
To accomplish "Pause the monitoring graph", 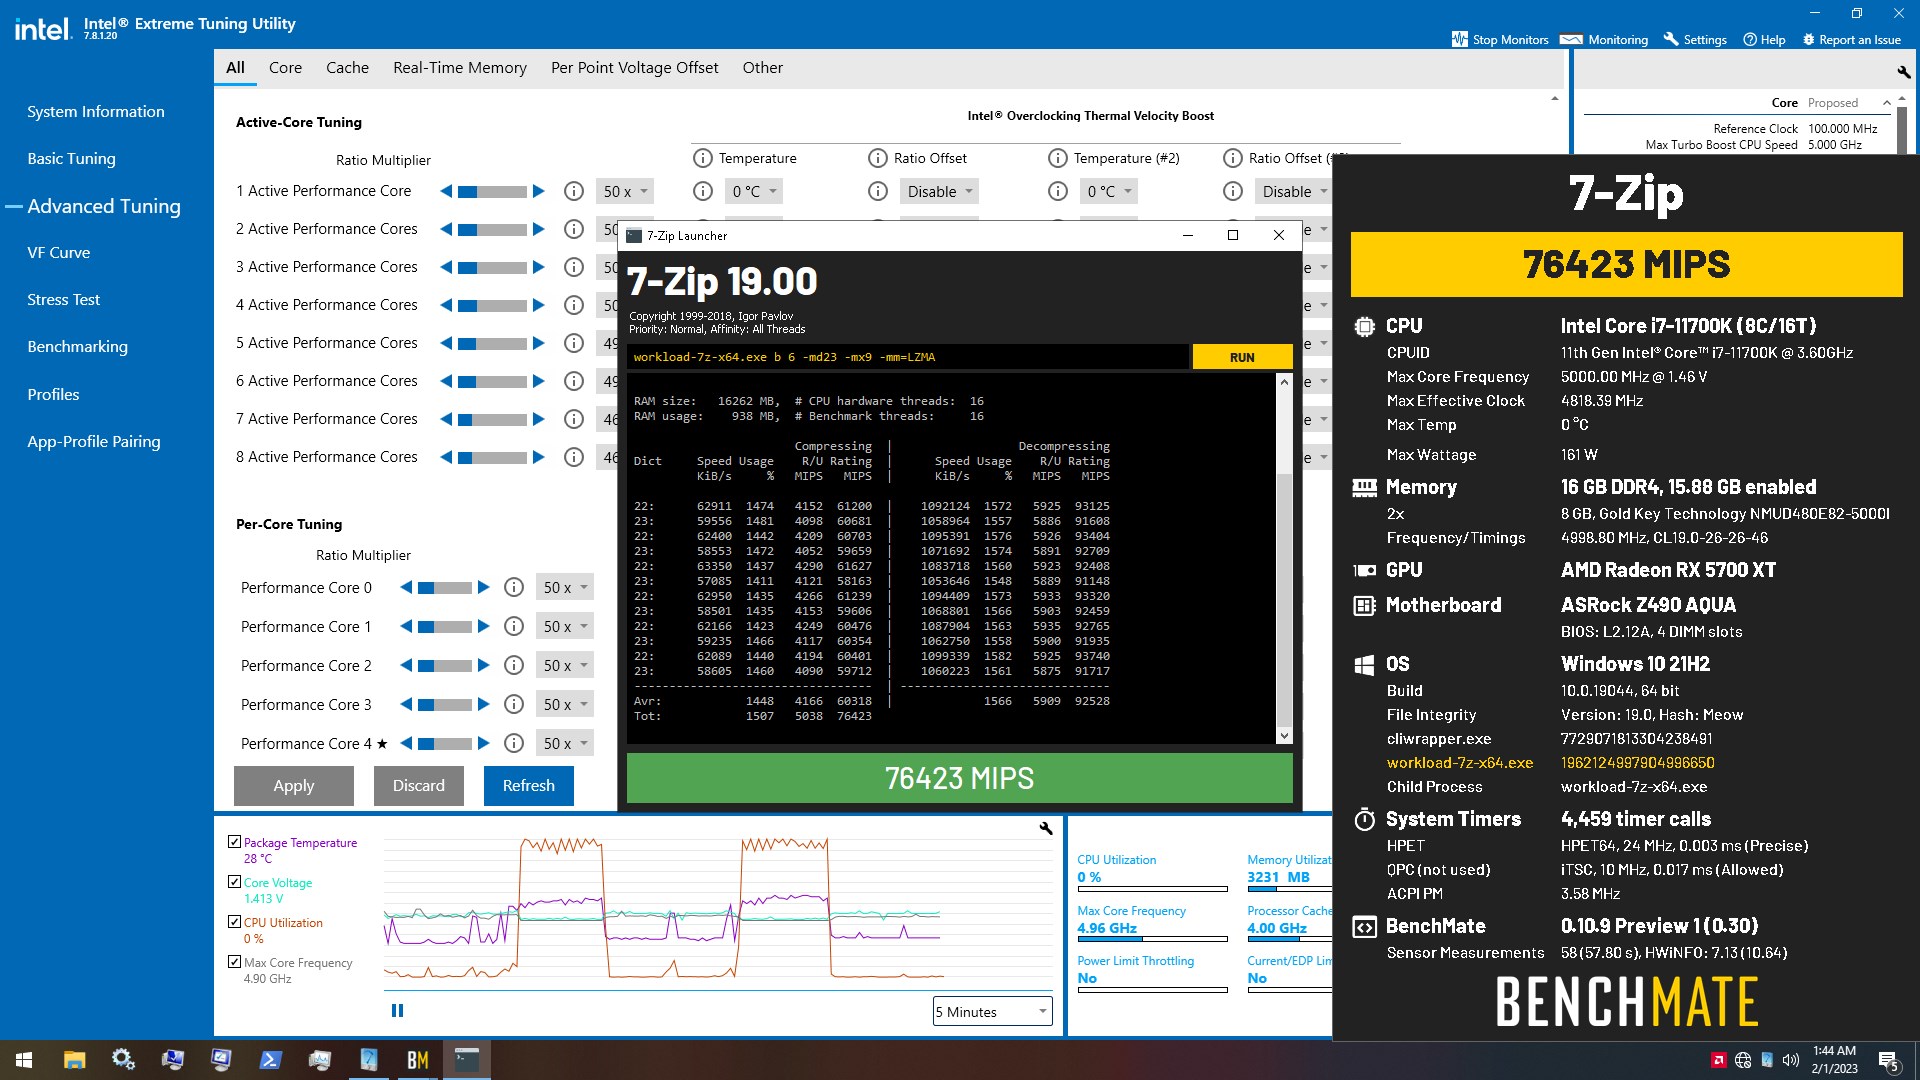I will (x=397, y=1011).
